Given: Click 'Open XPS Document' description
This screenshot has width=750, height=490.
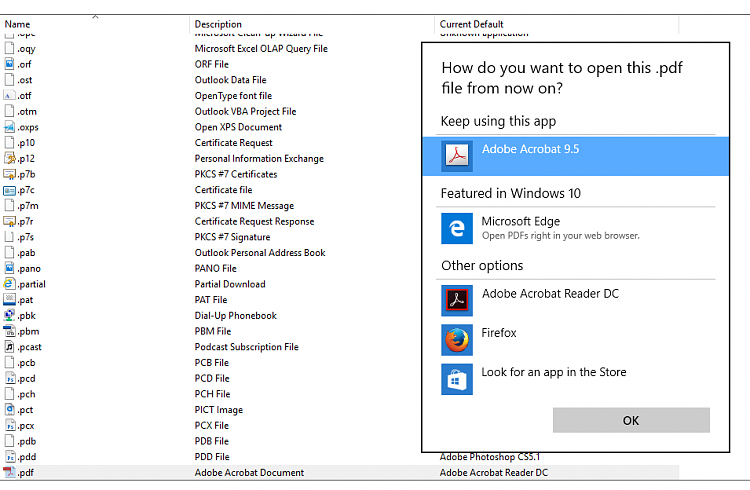Looking at the screenshot, I should coord(238,127).
